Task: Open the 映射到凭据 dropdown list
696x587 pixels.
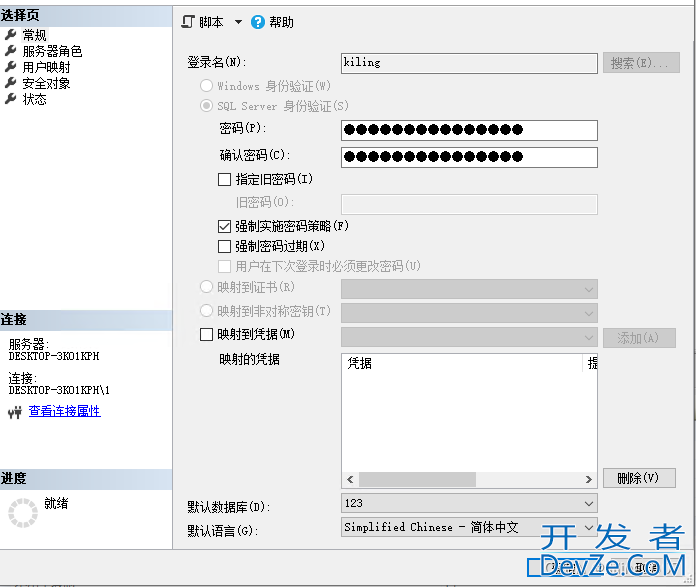Action: click(469, 337)
